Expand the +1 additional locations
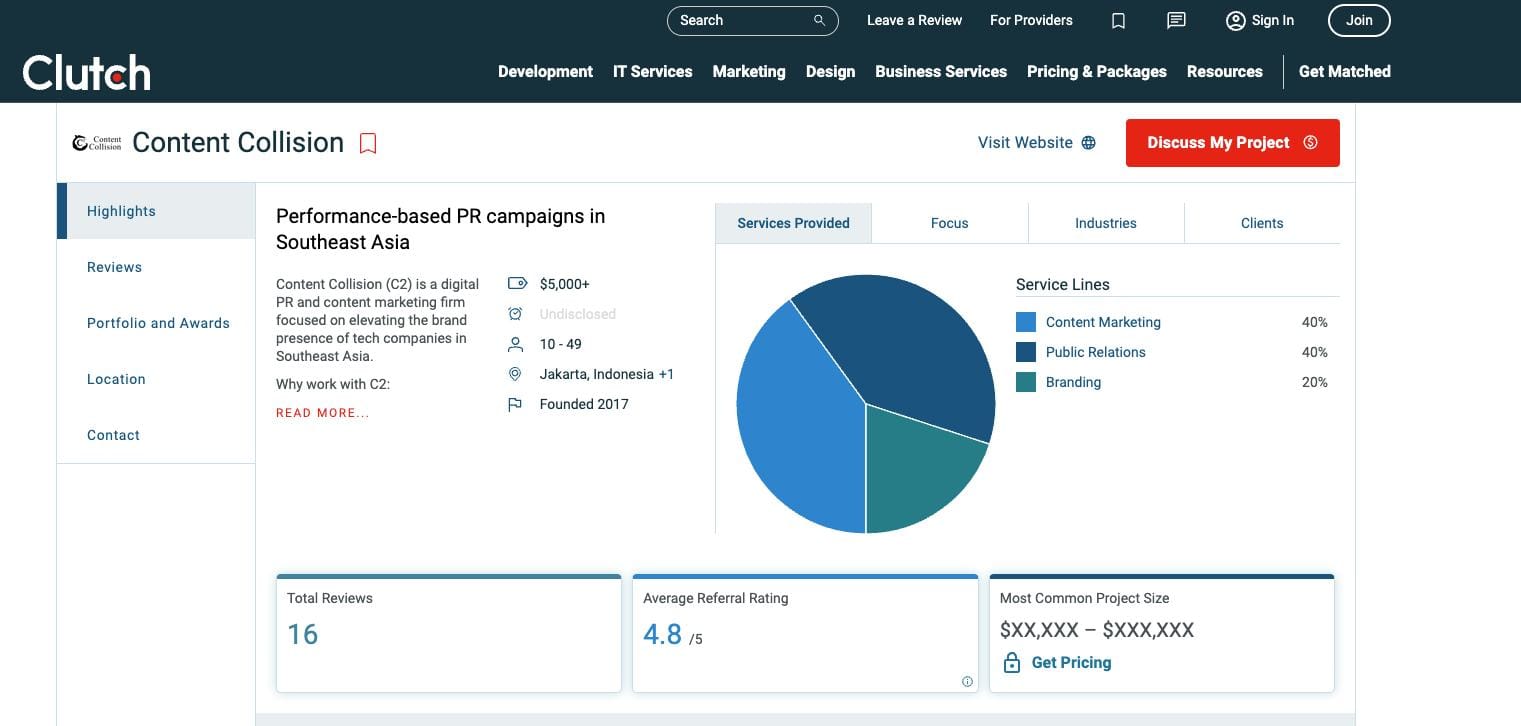This screenshot has height=726, width=1521. click(x=666, y=374)
